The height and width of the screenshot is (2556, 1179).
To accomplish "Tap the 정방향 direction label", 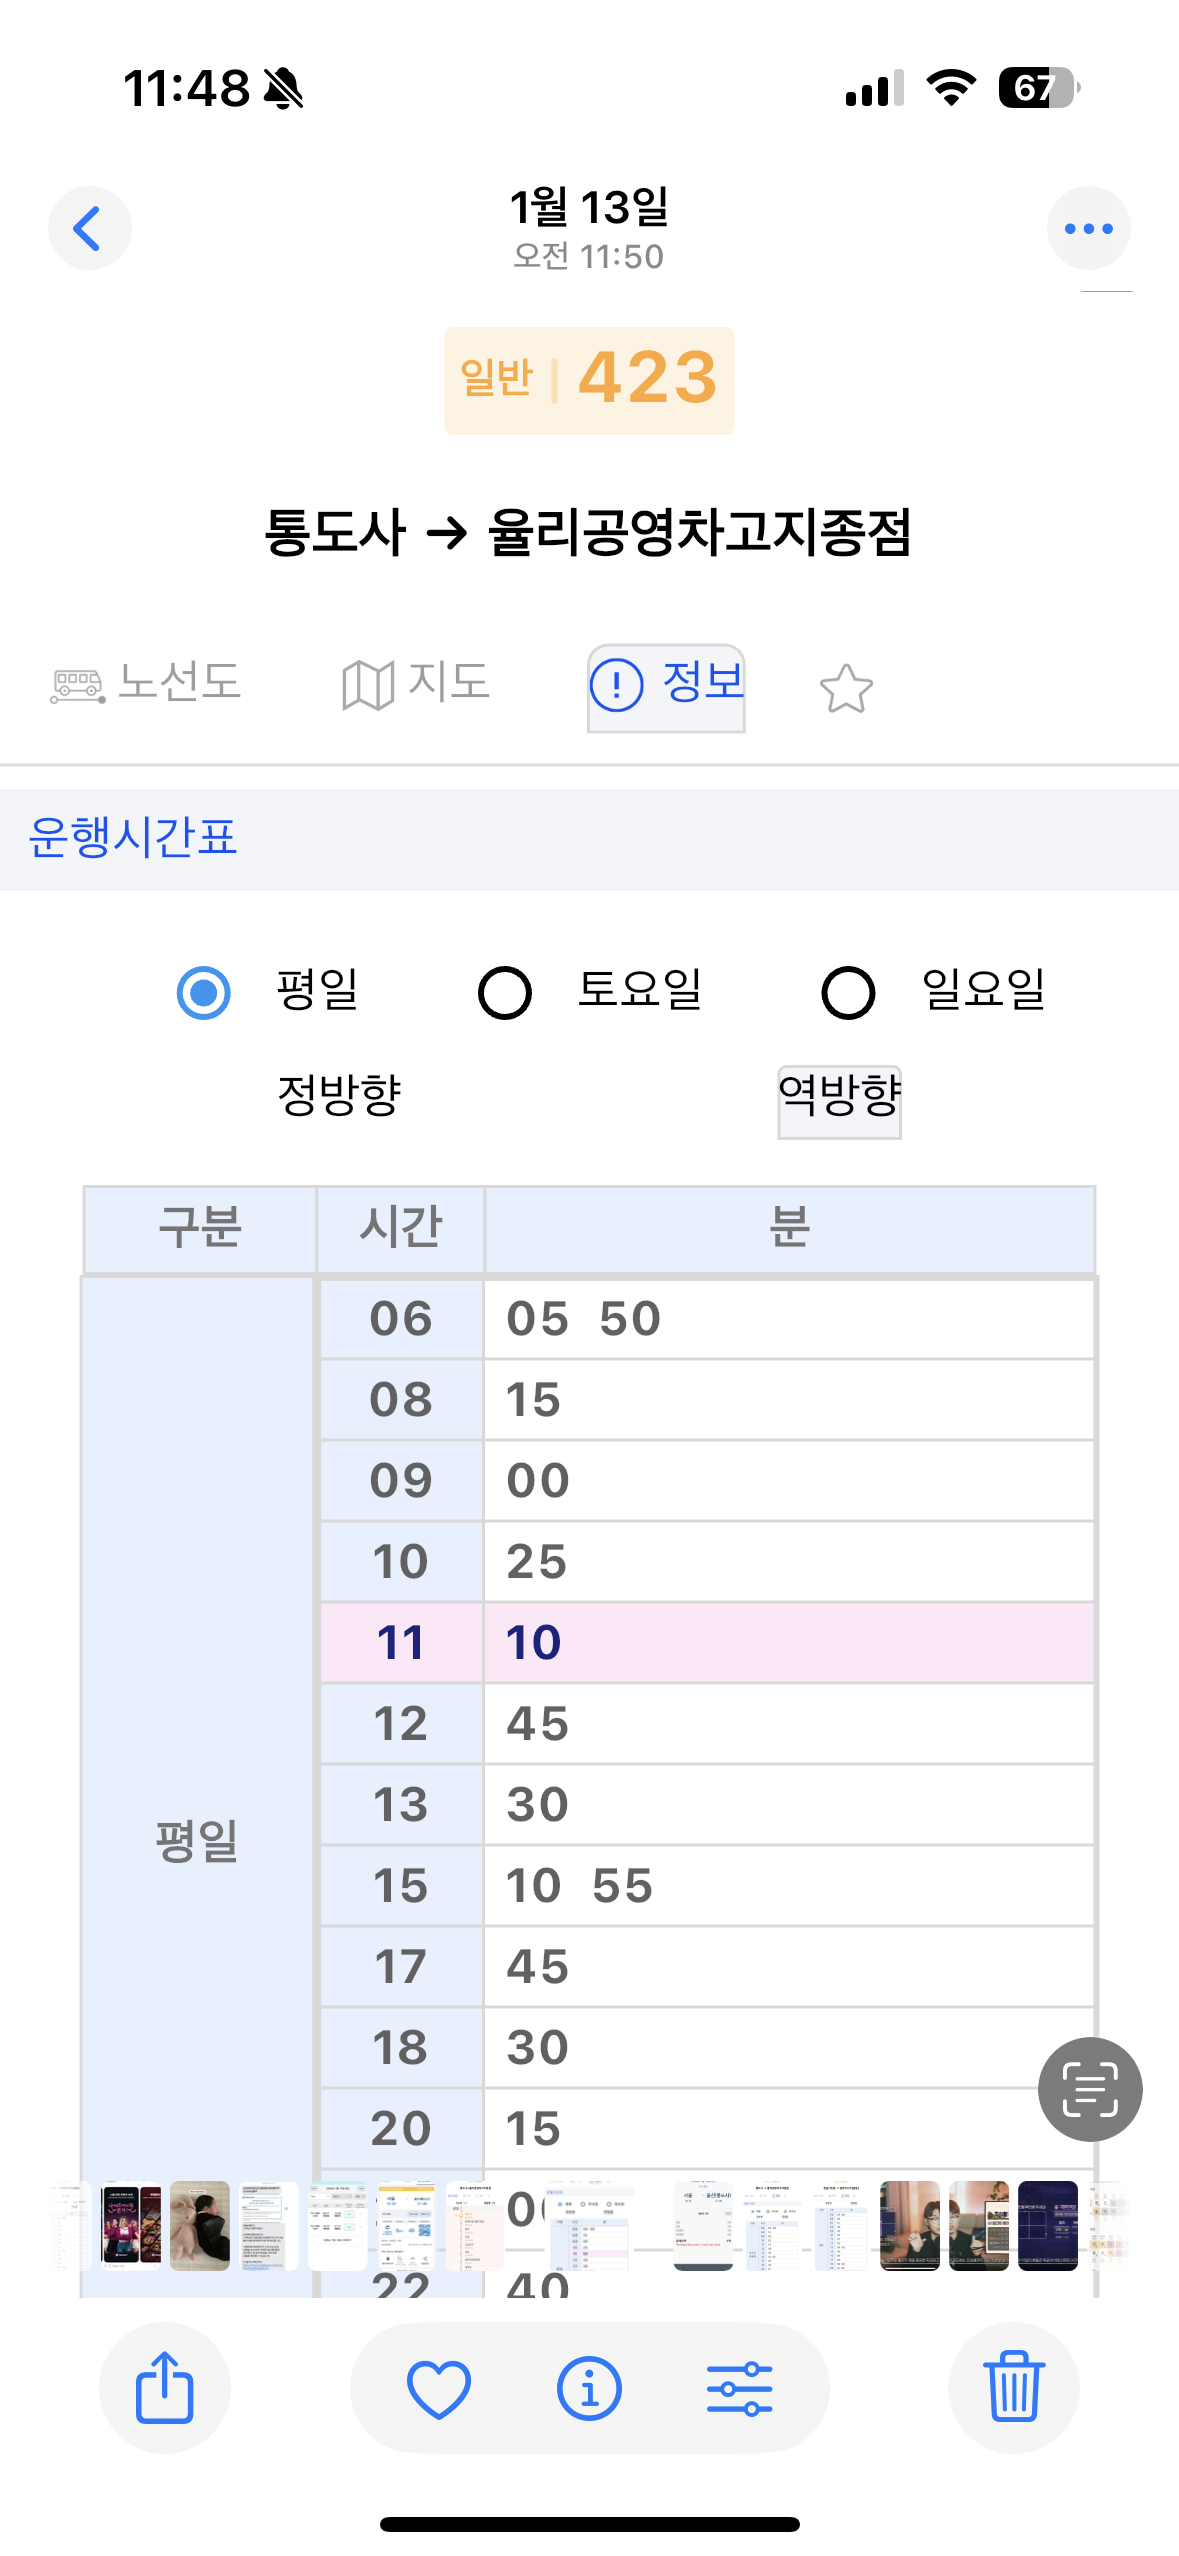I will (x=339, y=1095).
